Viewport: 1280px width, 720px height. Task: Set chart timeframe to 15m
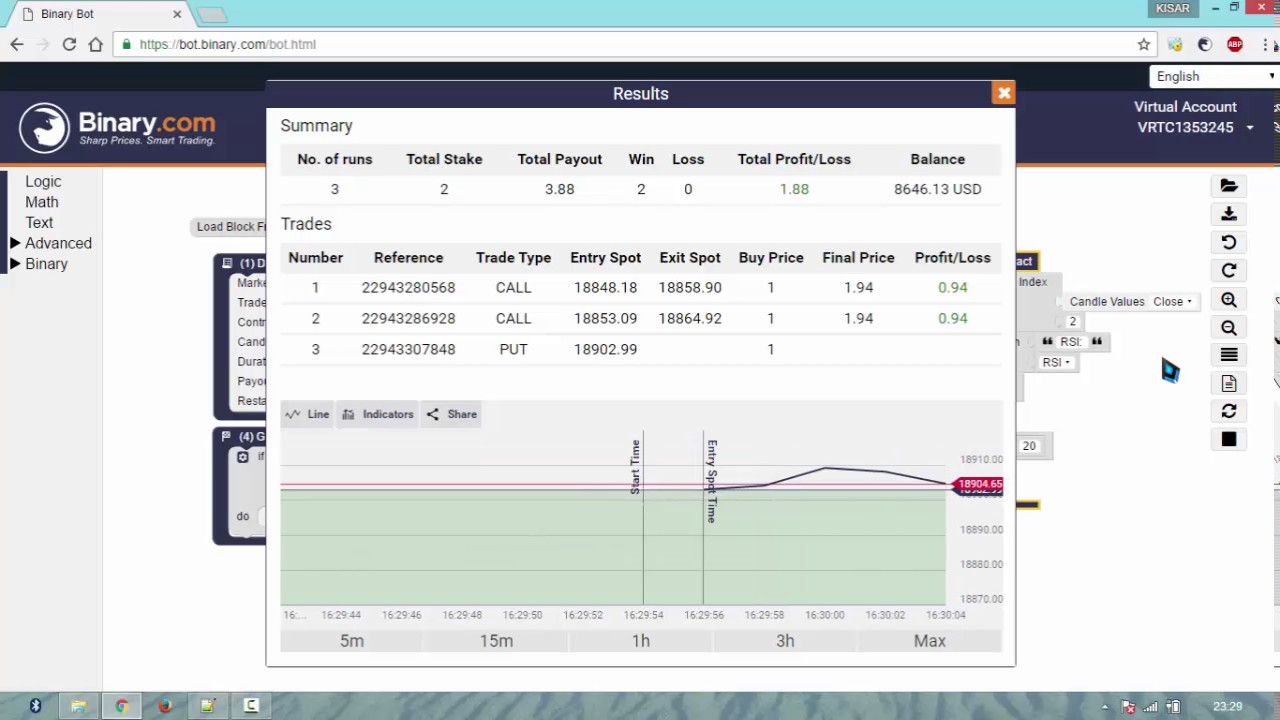click(496, 641)
